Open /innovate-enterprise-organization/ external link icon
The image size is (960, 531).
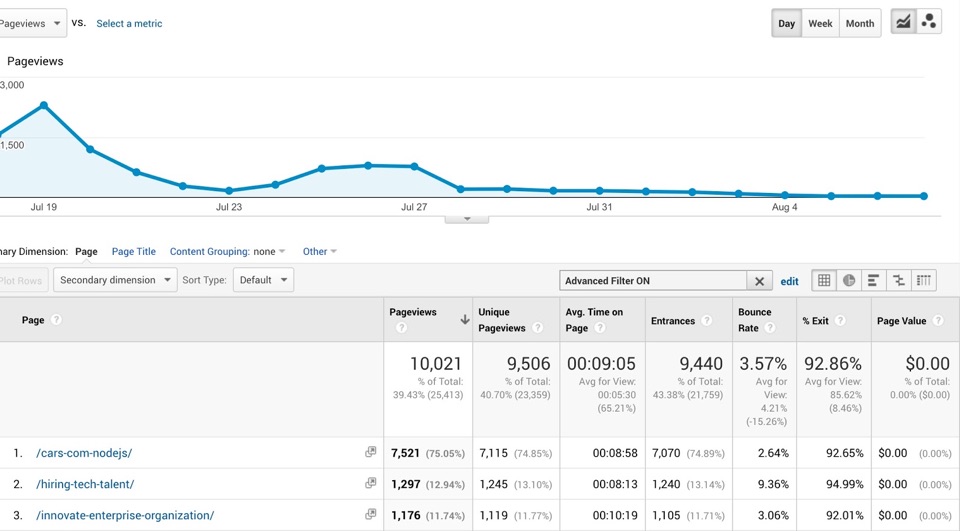[370, 514]
